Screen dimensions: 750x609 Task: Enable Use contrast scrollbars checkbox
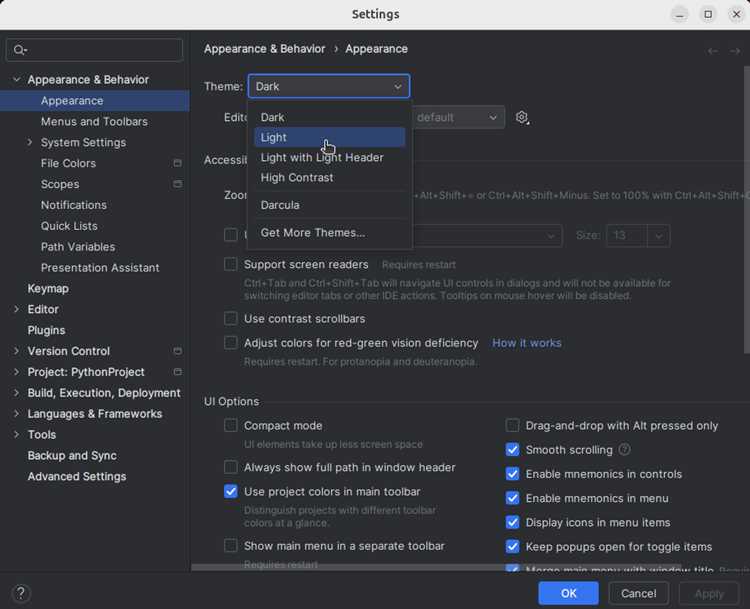[231, 318]
